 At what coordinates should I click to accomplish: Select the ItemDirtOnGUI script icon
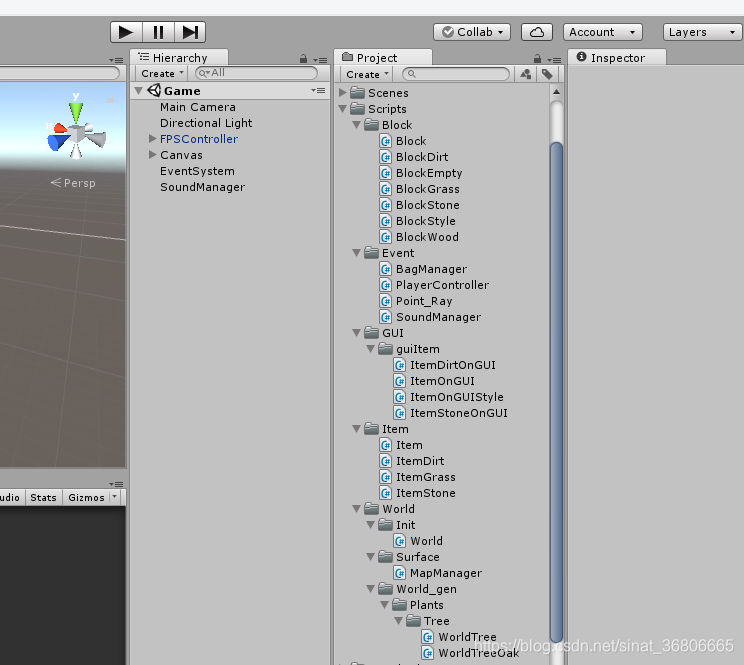(400, 365)
